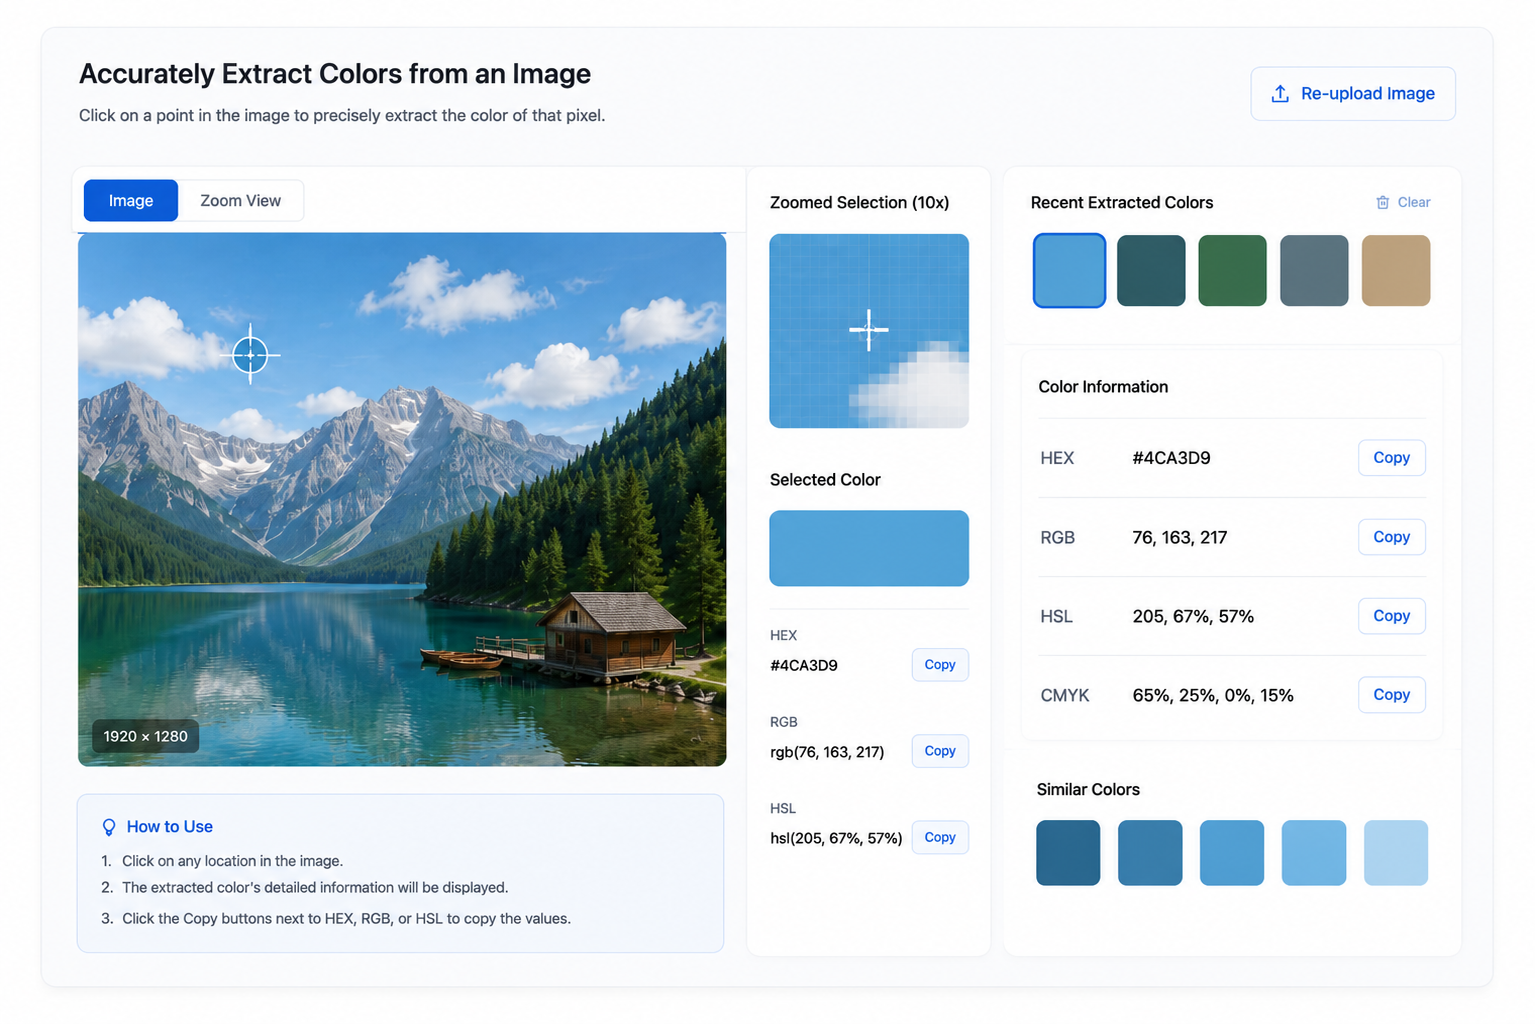
Task: Clear the recent extracted colors
Action: point(1403,202)
